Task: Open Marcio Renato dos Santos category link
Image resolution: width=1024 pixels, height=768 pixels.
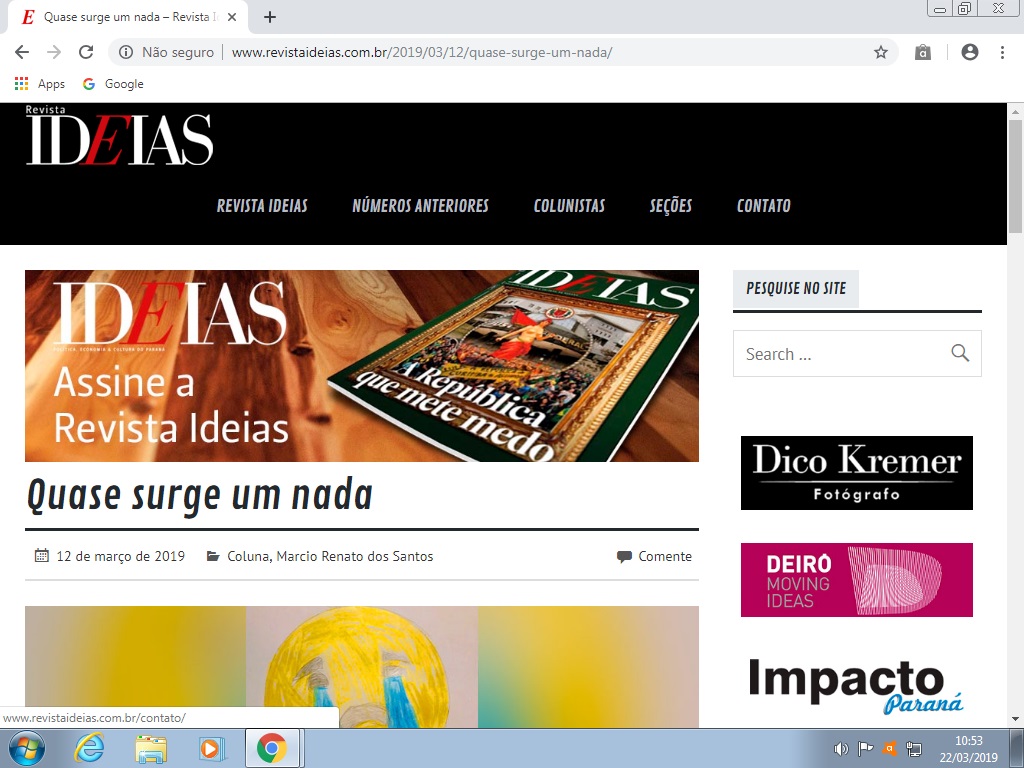Action: tap(355, 556)
